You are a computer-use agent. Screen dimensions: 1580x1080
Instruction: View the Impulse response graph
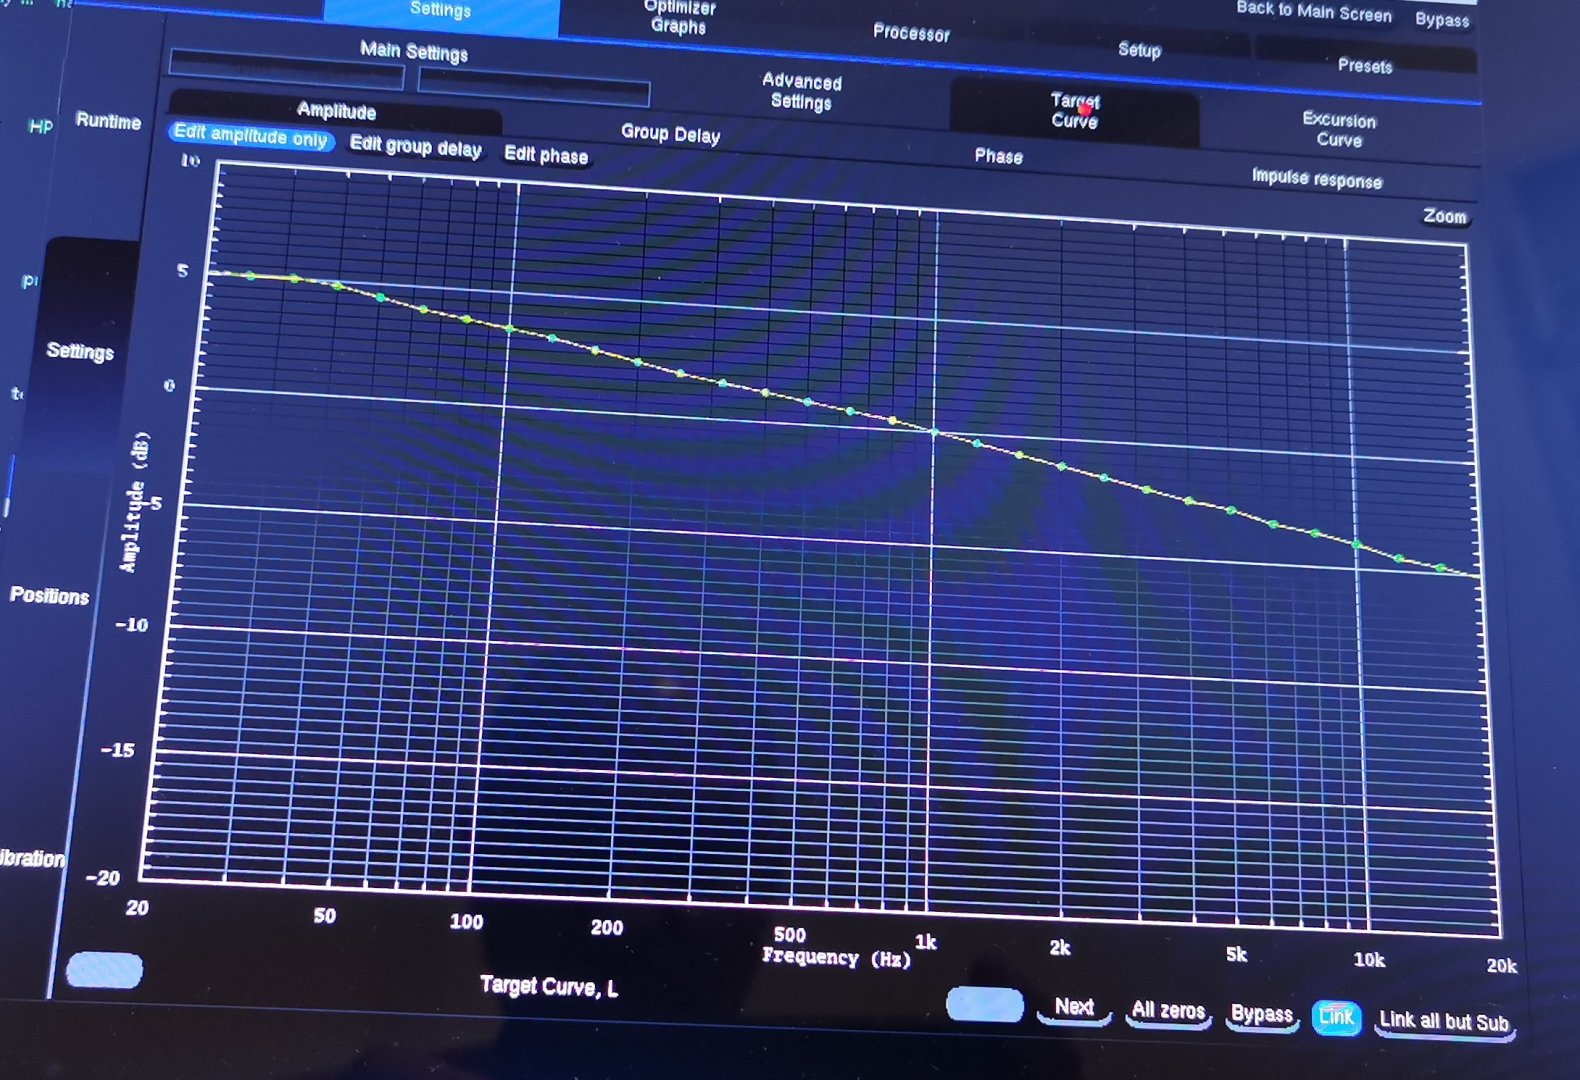[x=1316, y=179]
